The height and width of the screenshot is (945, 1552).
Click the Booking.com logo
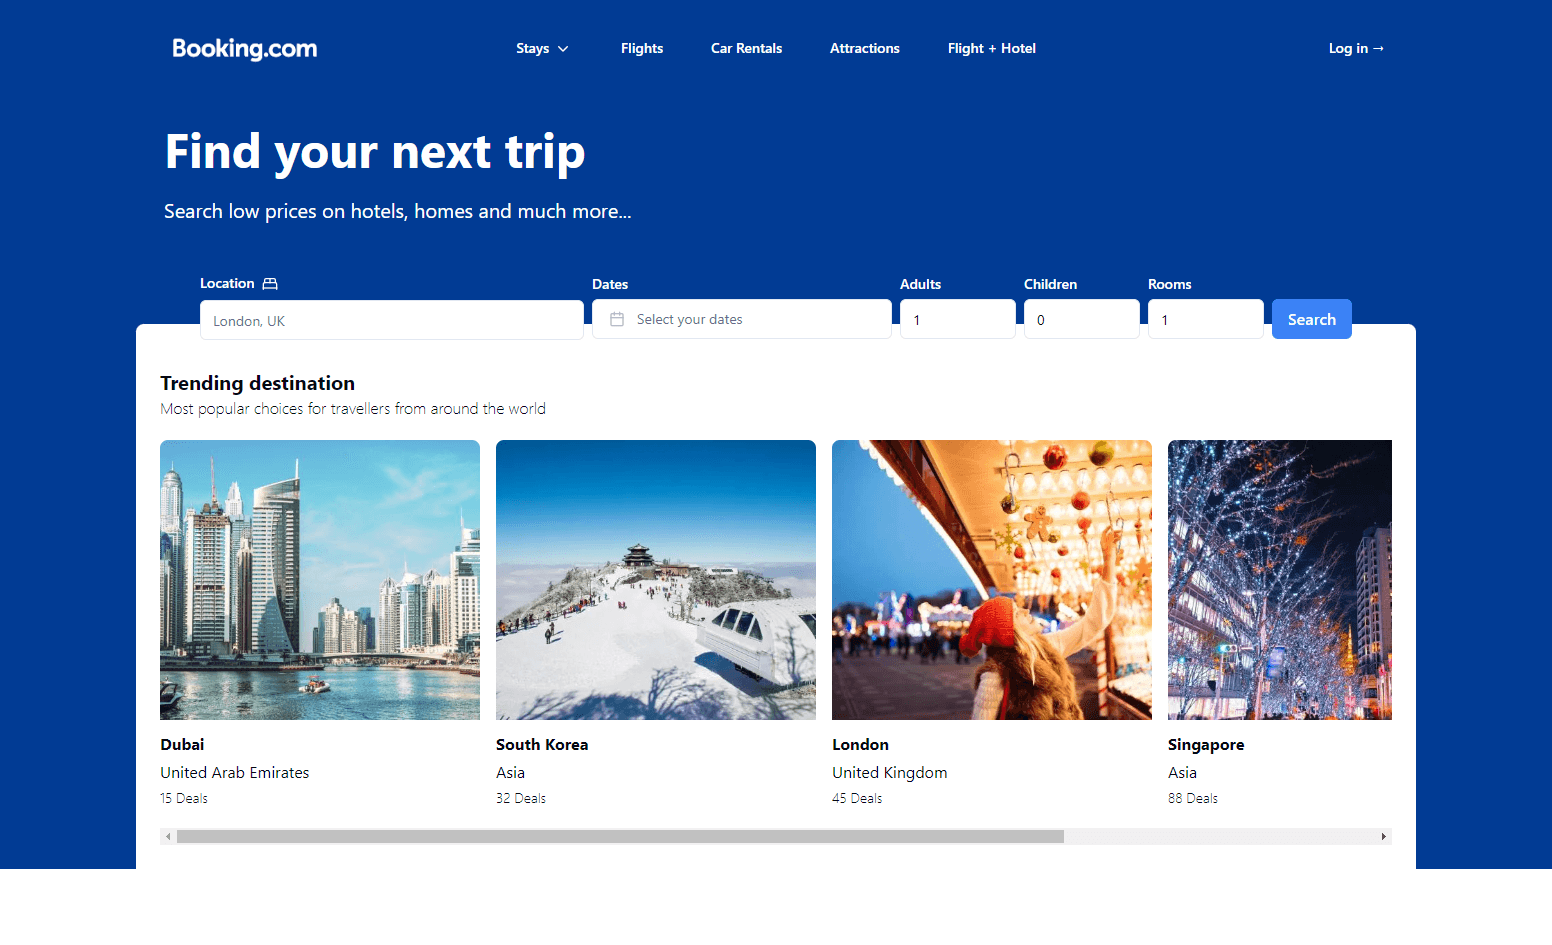245,48
